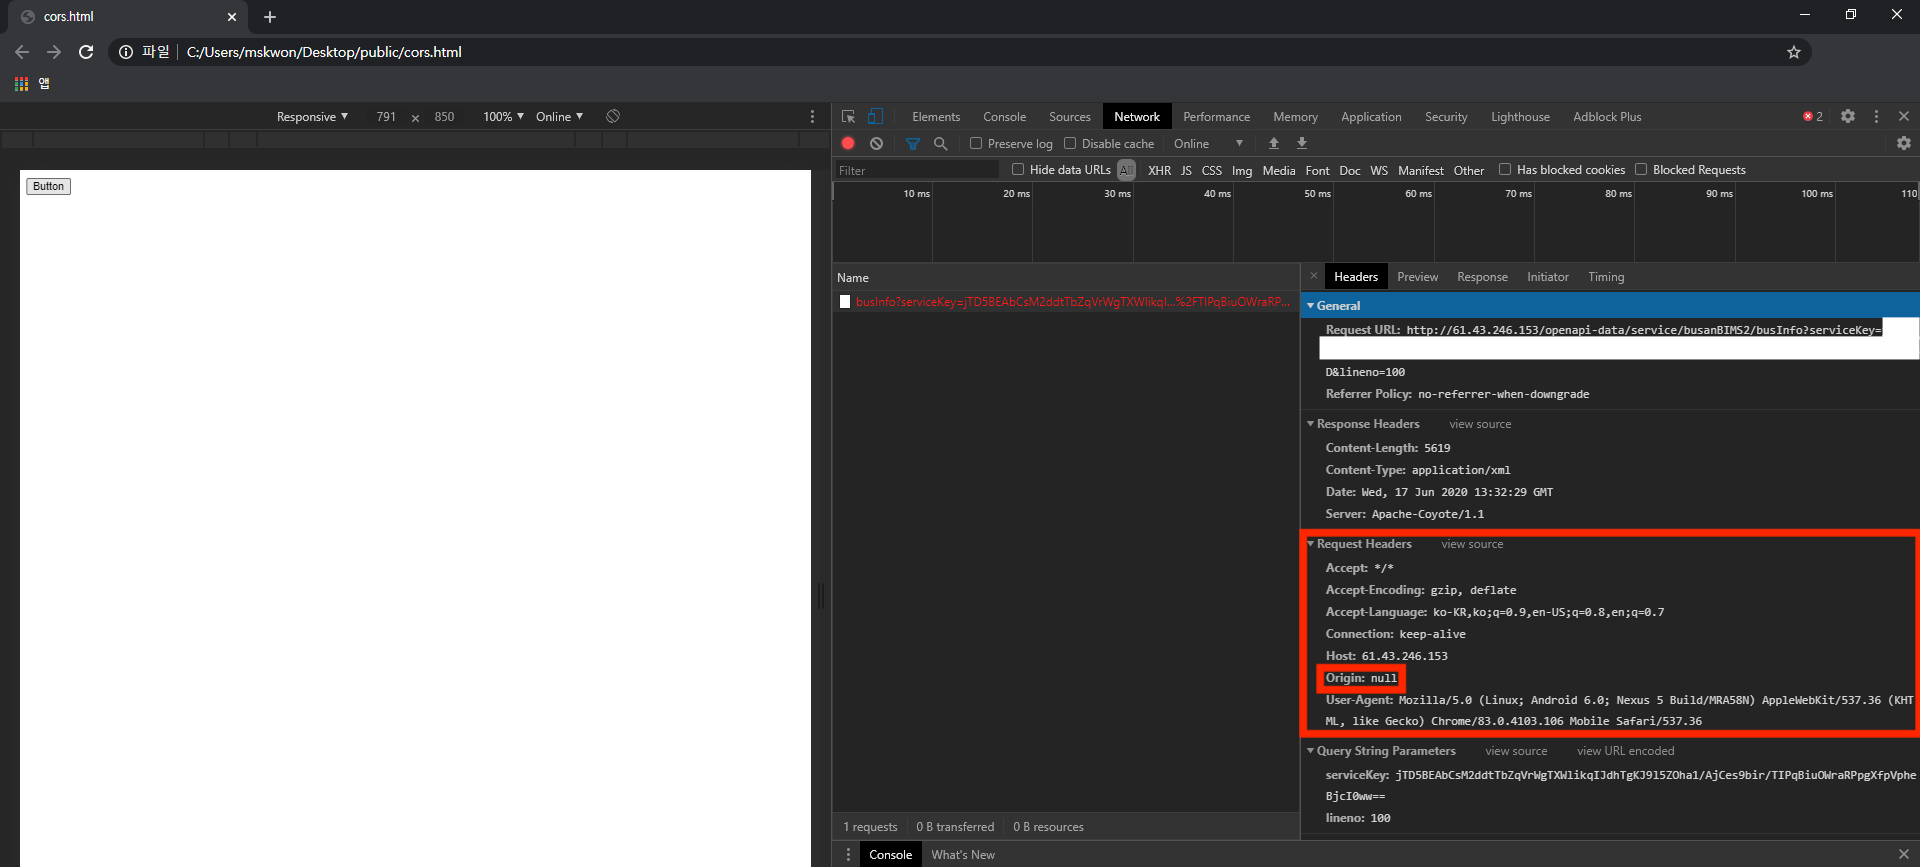This screenshot has height=867, width=1920.
Task: Go back in browser history
Action: click(x=22, y=52)
